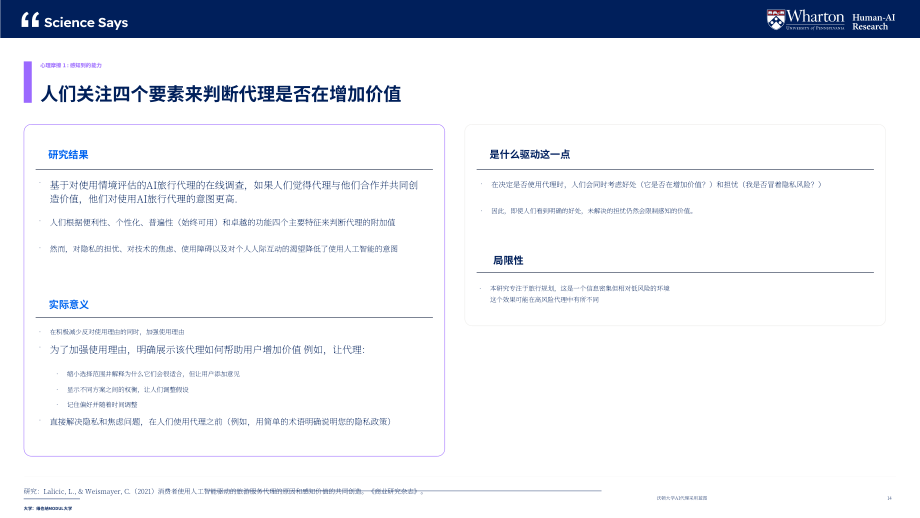Select the '局限性' heading
The width and height of the screenshot is (920, 518).
508,260
